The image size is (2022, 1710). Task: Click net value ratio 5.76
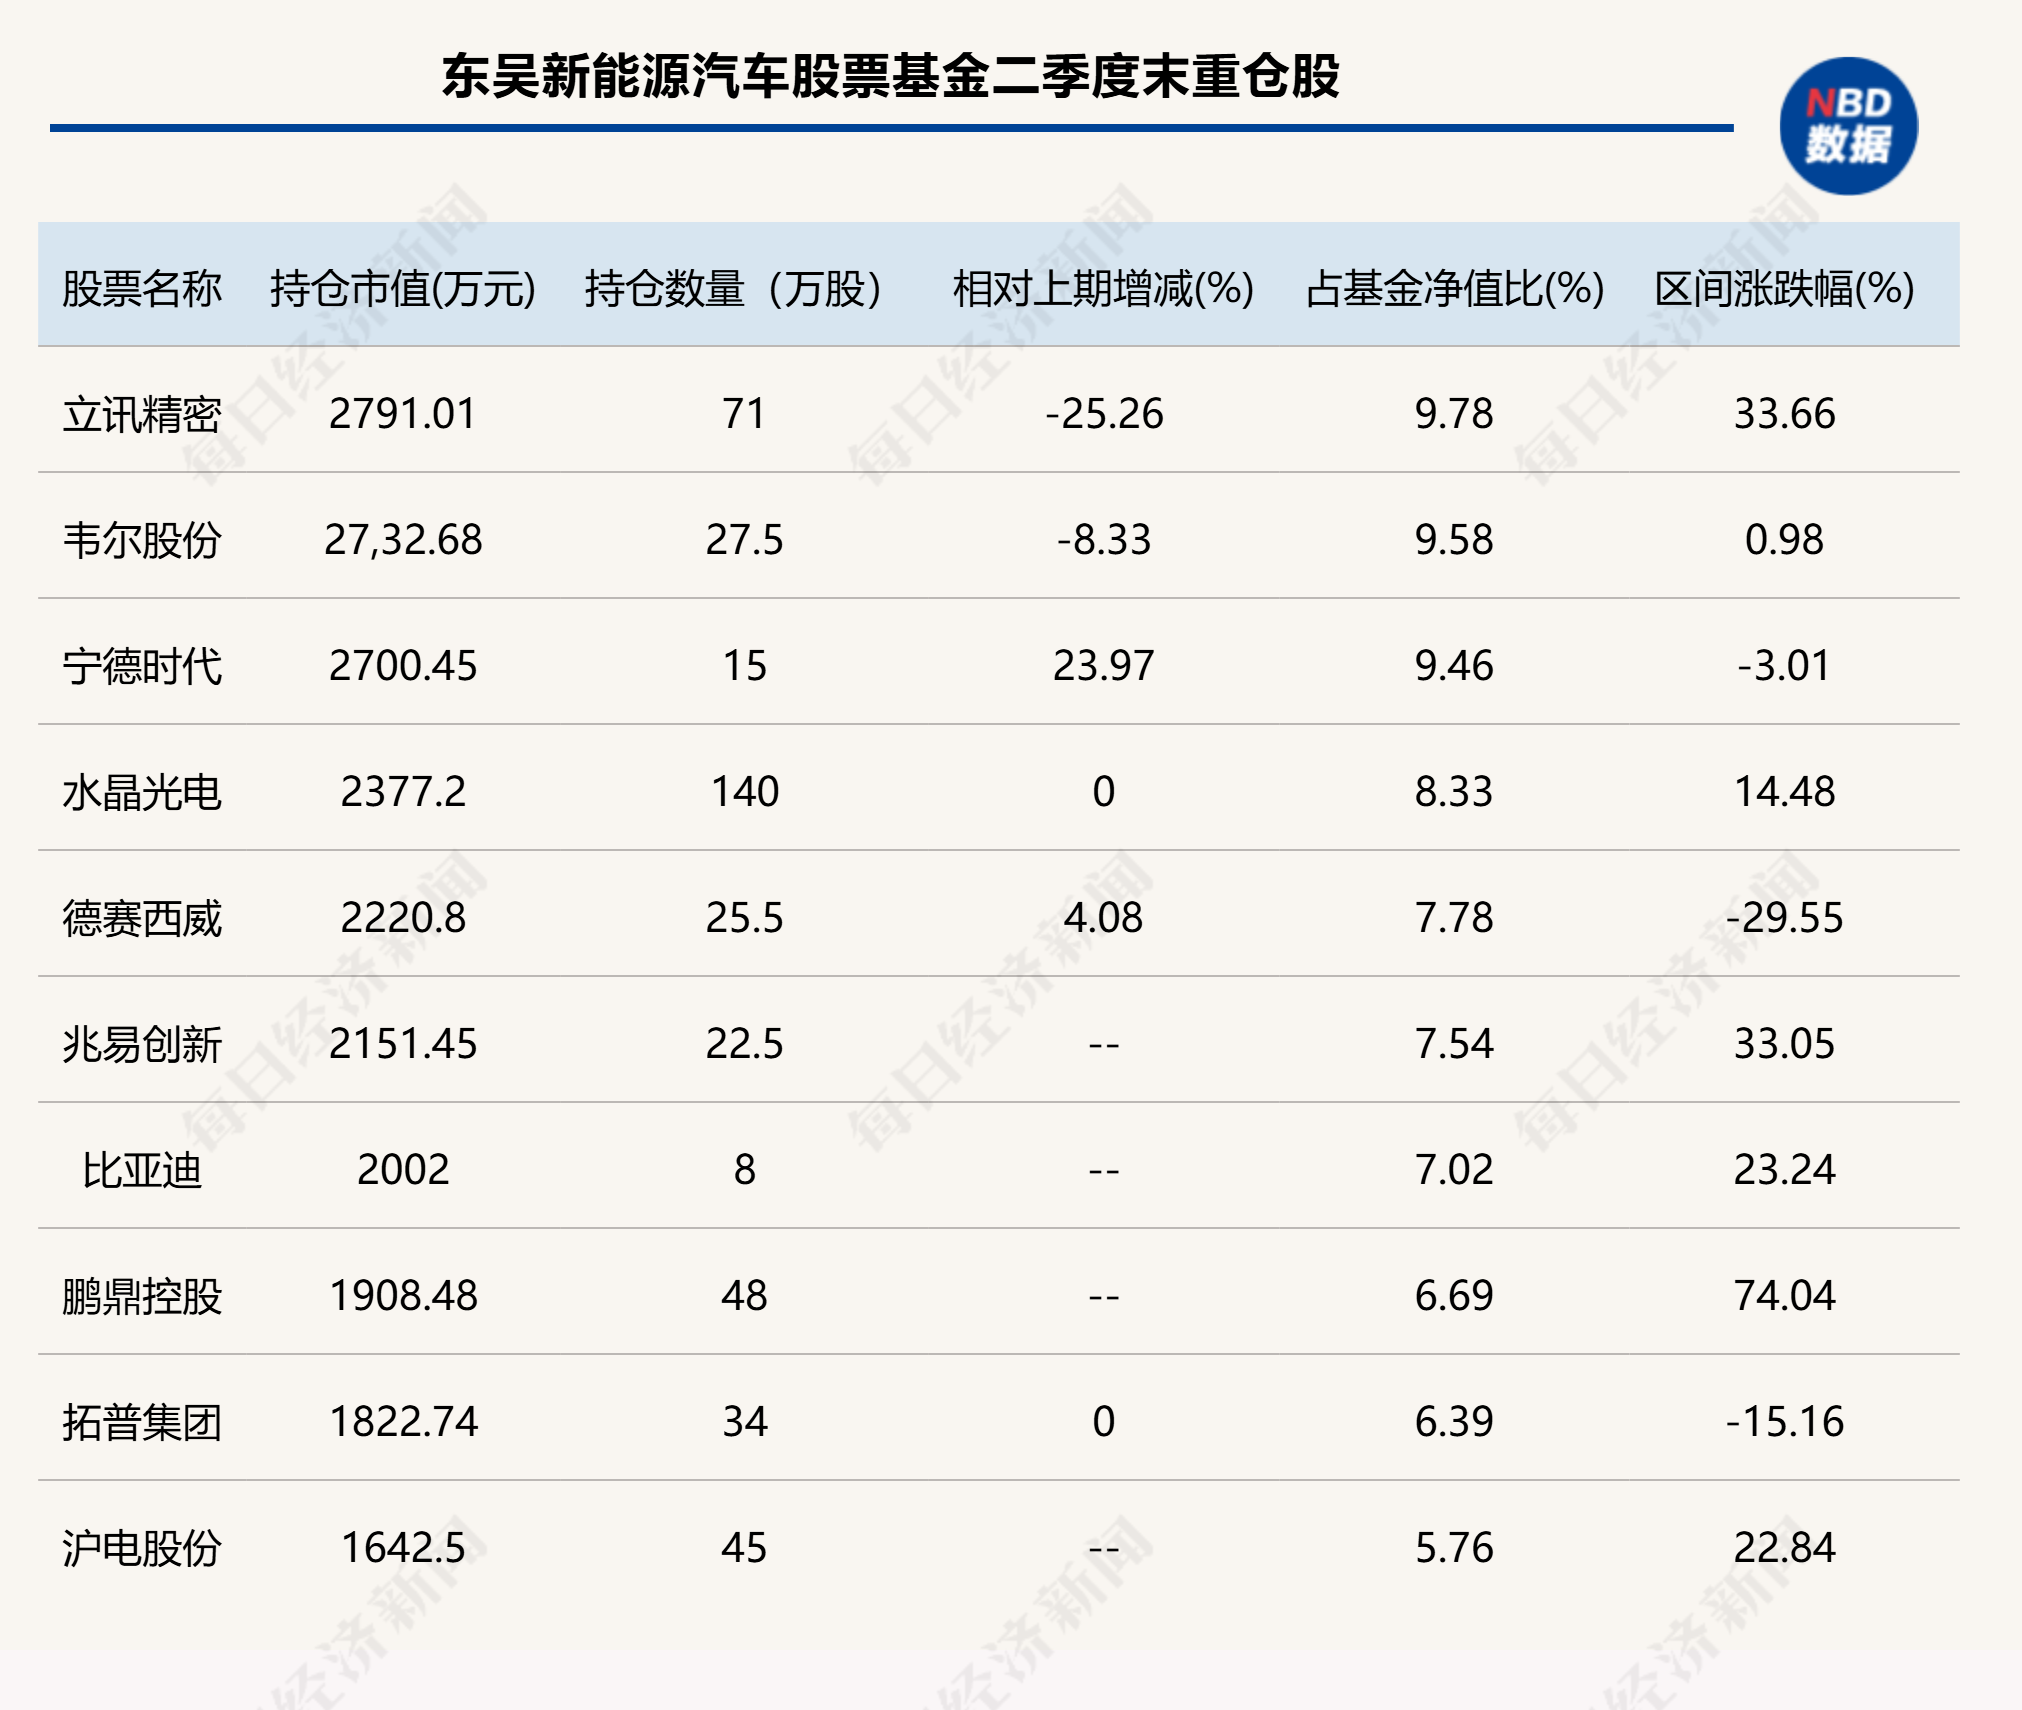(x=1454, y=1548)
